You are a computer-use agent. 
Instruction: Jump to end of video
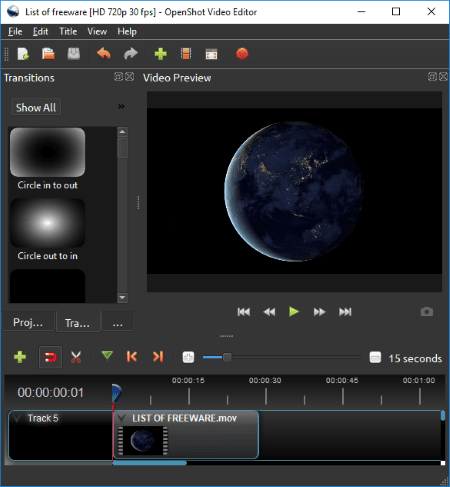[345, 312]
